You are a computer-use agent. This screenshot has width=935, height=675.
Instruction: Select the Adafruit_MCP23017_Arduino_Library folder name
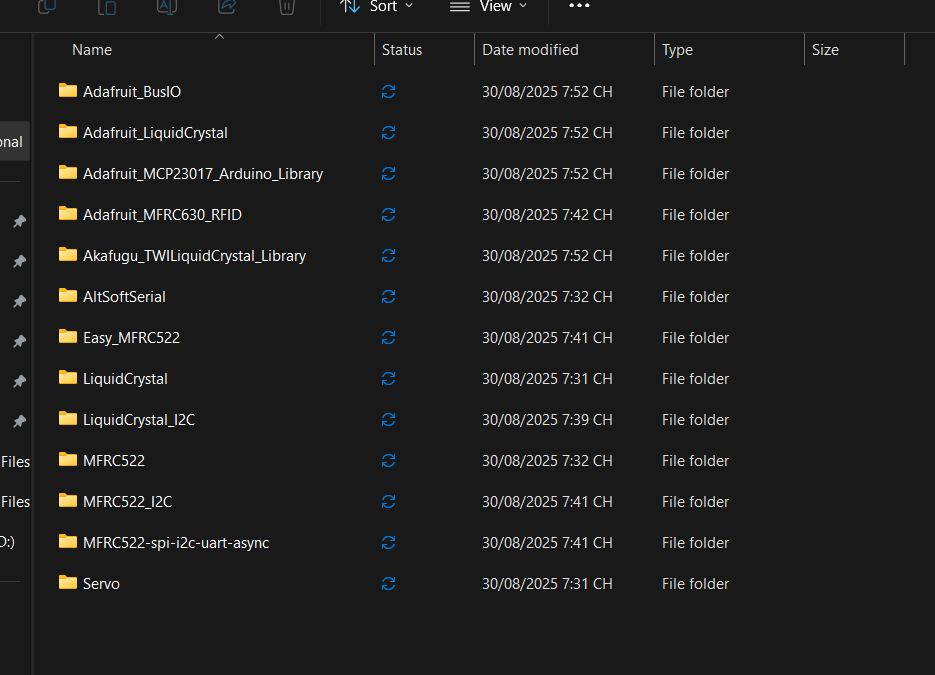[203, 174]
